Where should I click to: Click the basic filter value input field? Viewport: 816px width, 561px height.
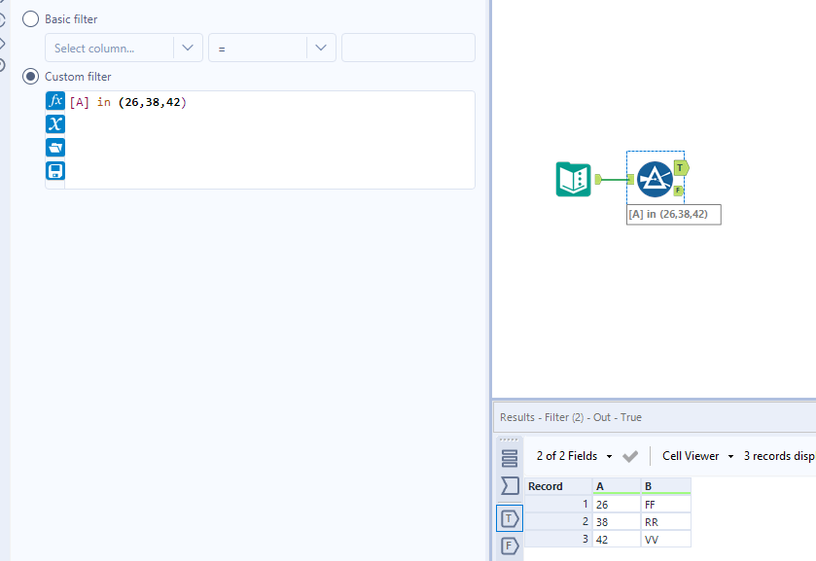[408, 48]
